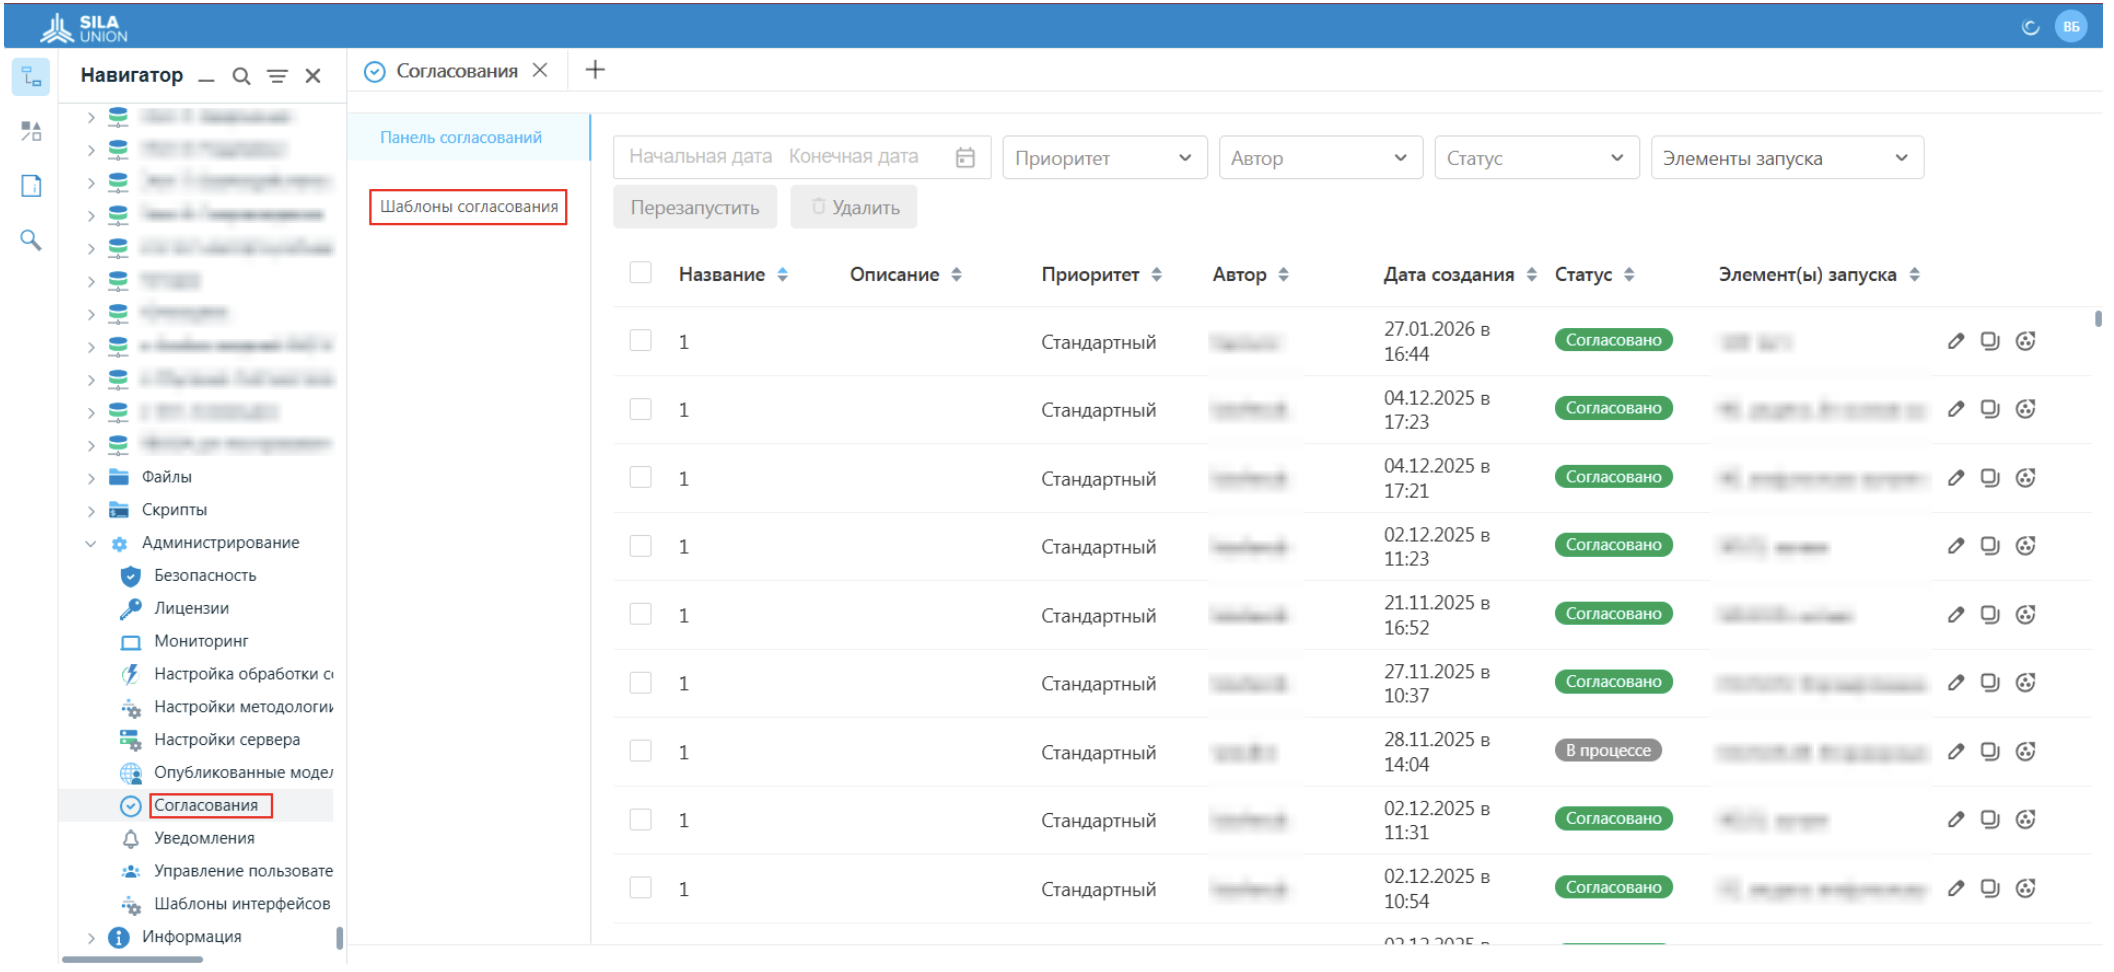Image resolution: width=2114 pixels, height=972 pixels.
Task: Click the search icon in the Навигатор panel header
Action: 242,75
